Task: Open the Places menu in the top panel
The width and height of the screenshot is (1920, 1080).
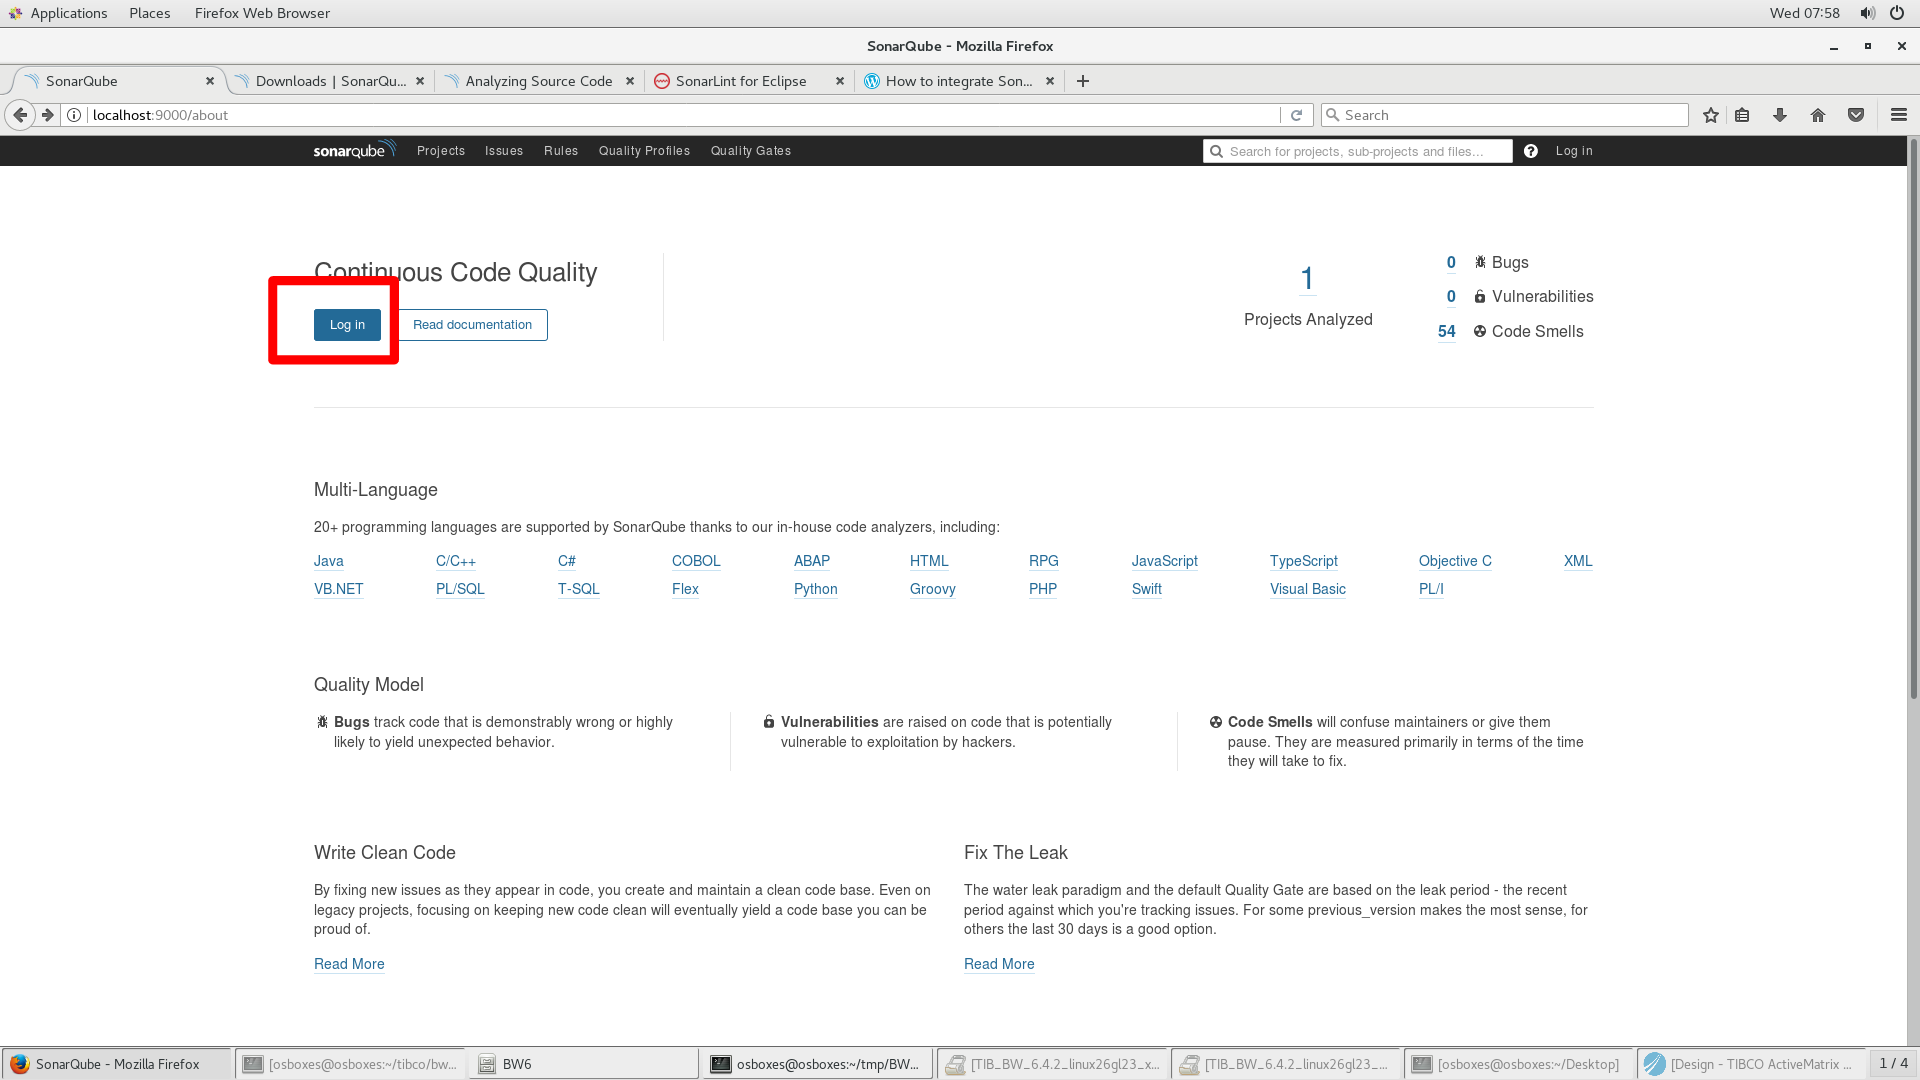Action: point(150,13)
